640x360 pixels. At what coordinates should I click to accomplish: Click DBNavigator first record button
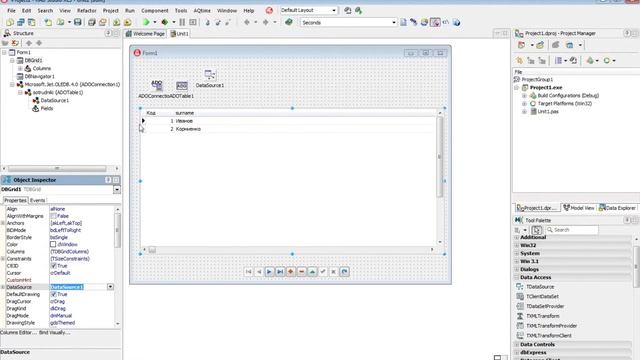point(248,272)
